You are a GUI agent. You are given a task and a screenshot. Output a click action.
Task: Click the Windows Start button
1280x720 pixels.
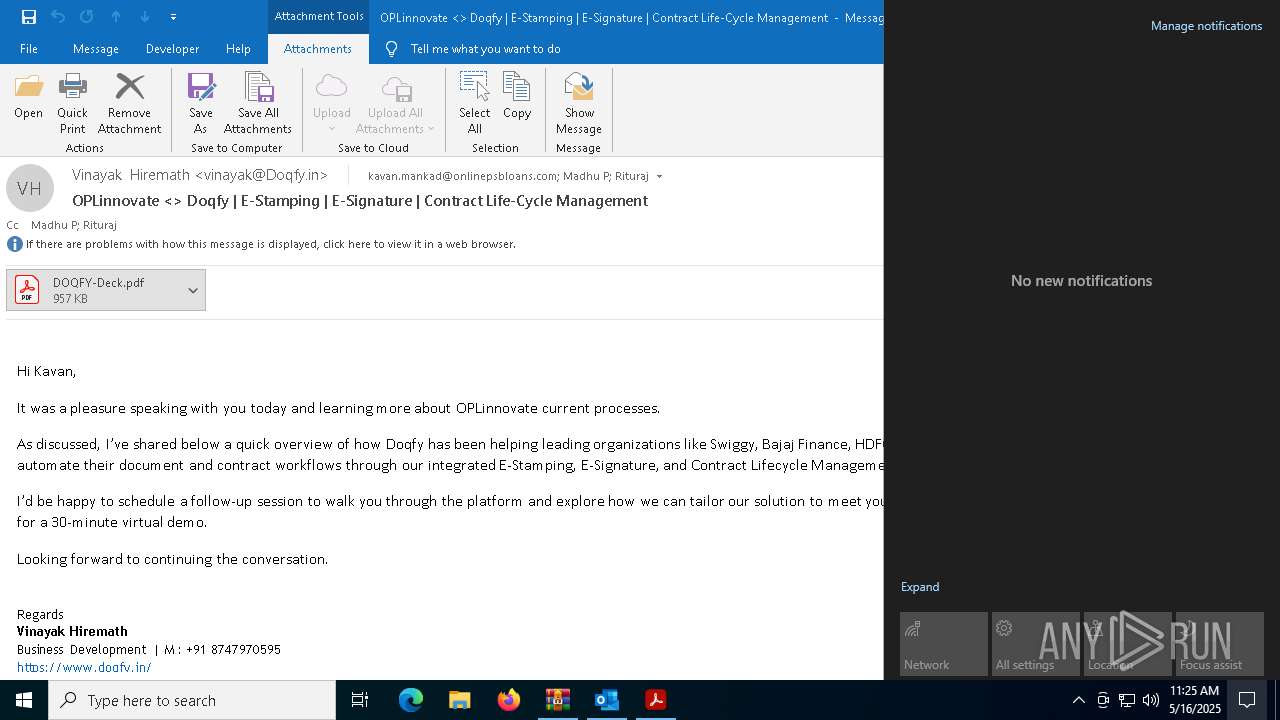[24, 700]
